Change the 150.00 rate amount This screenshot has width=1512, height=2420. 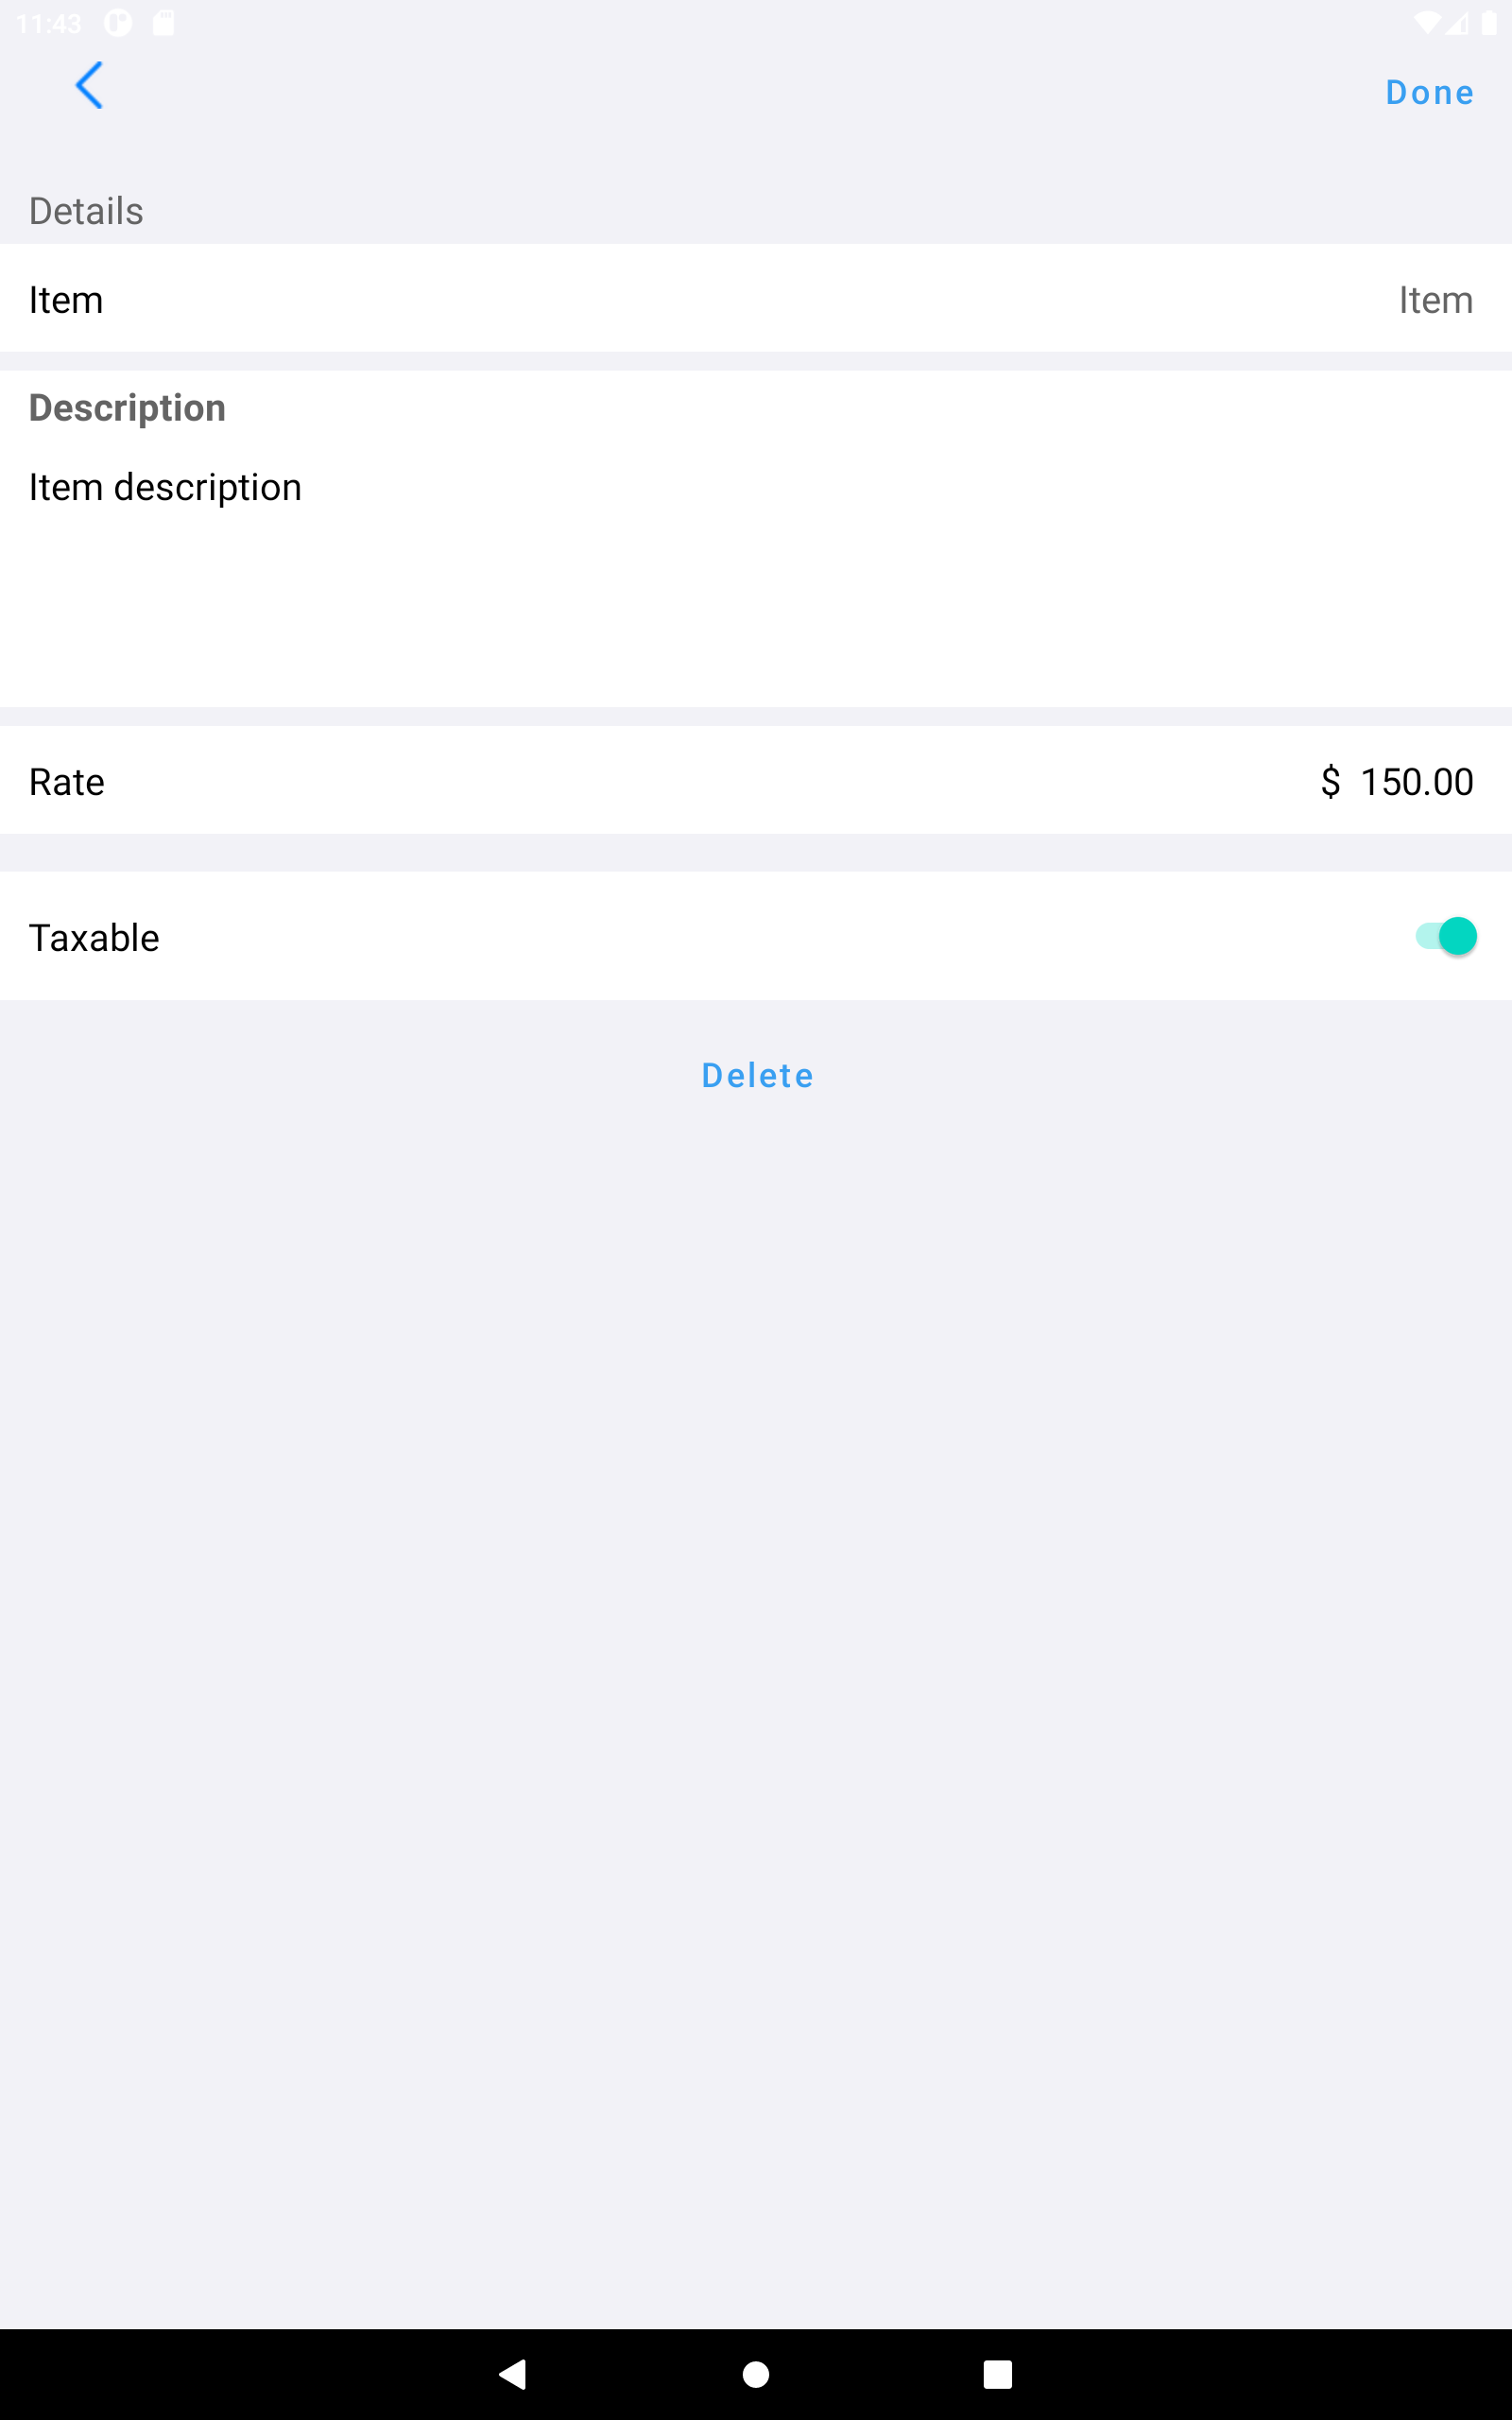(1416, 782)
